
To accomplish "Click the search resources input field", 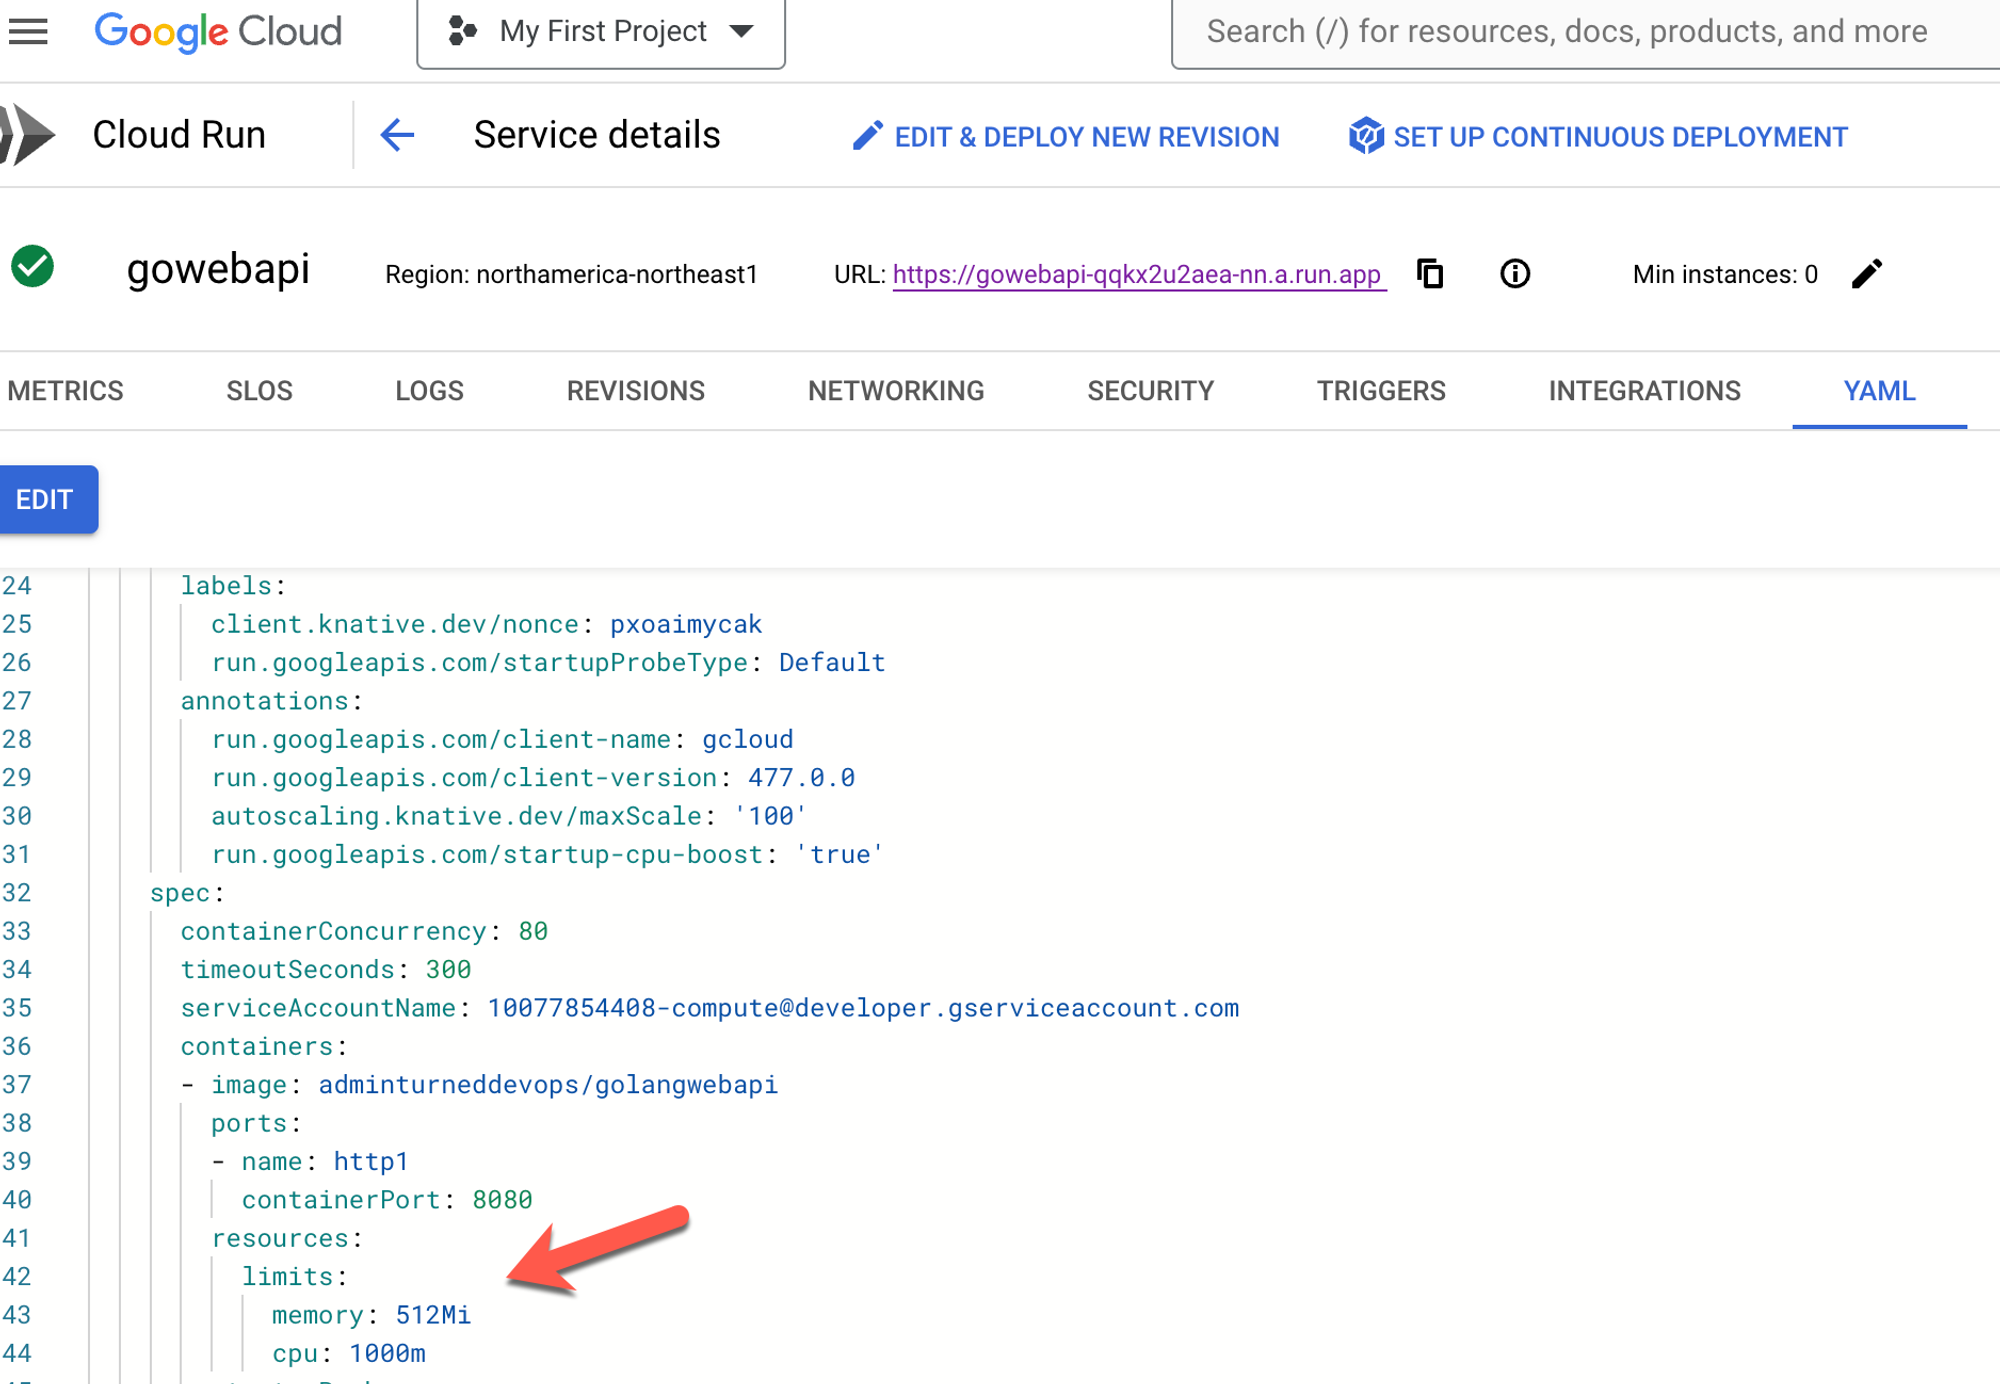I will [1580, 32].
